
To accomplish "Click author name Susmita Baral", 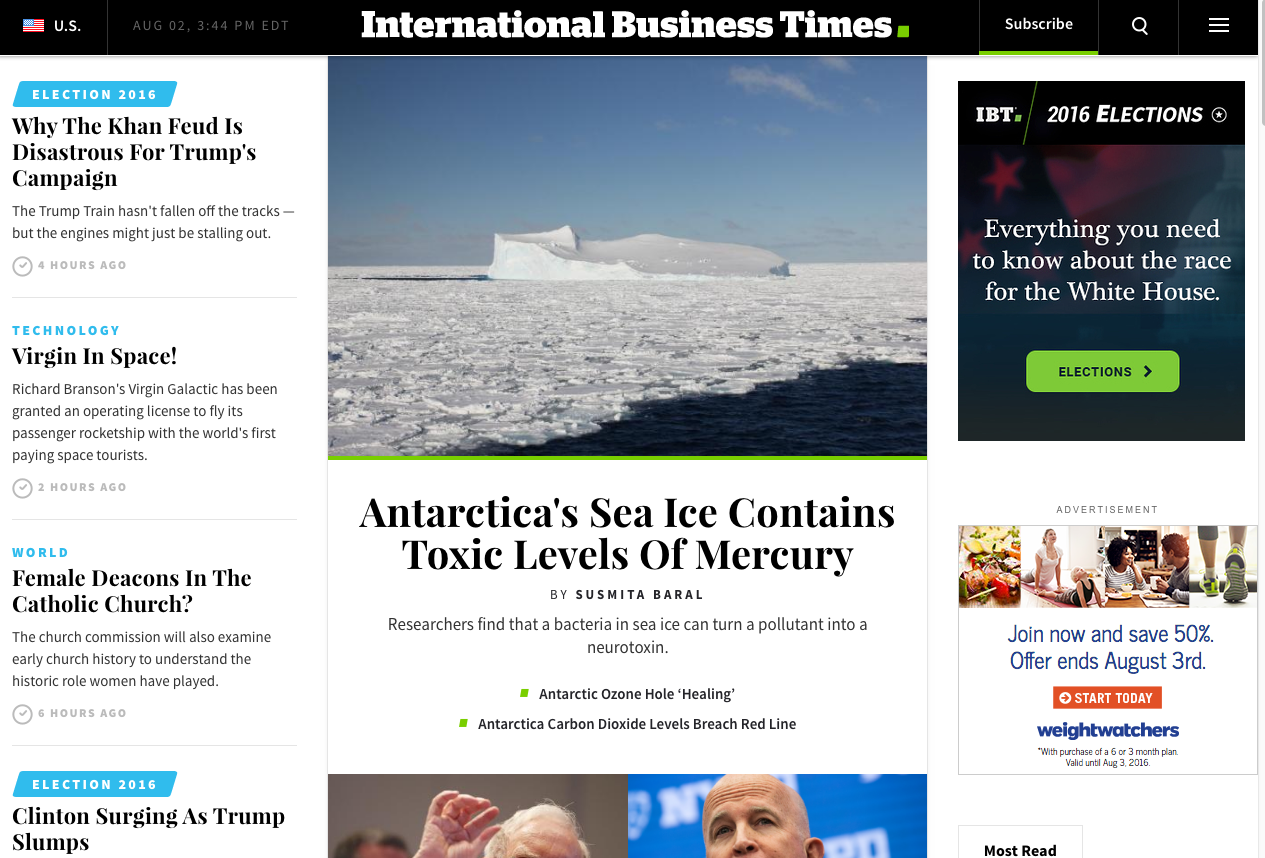I will click(640, 595).
